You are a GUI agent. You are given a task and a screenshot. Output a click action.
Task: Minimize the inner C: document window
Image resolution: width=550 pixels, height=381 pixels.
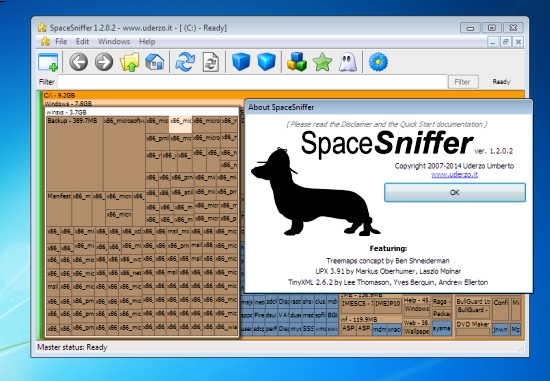pos(493,42)
